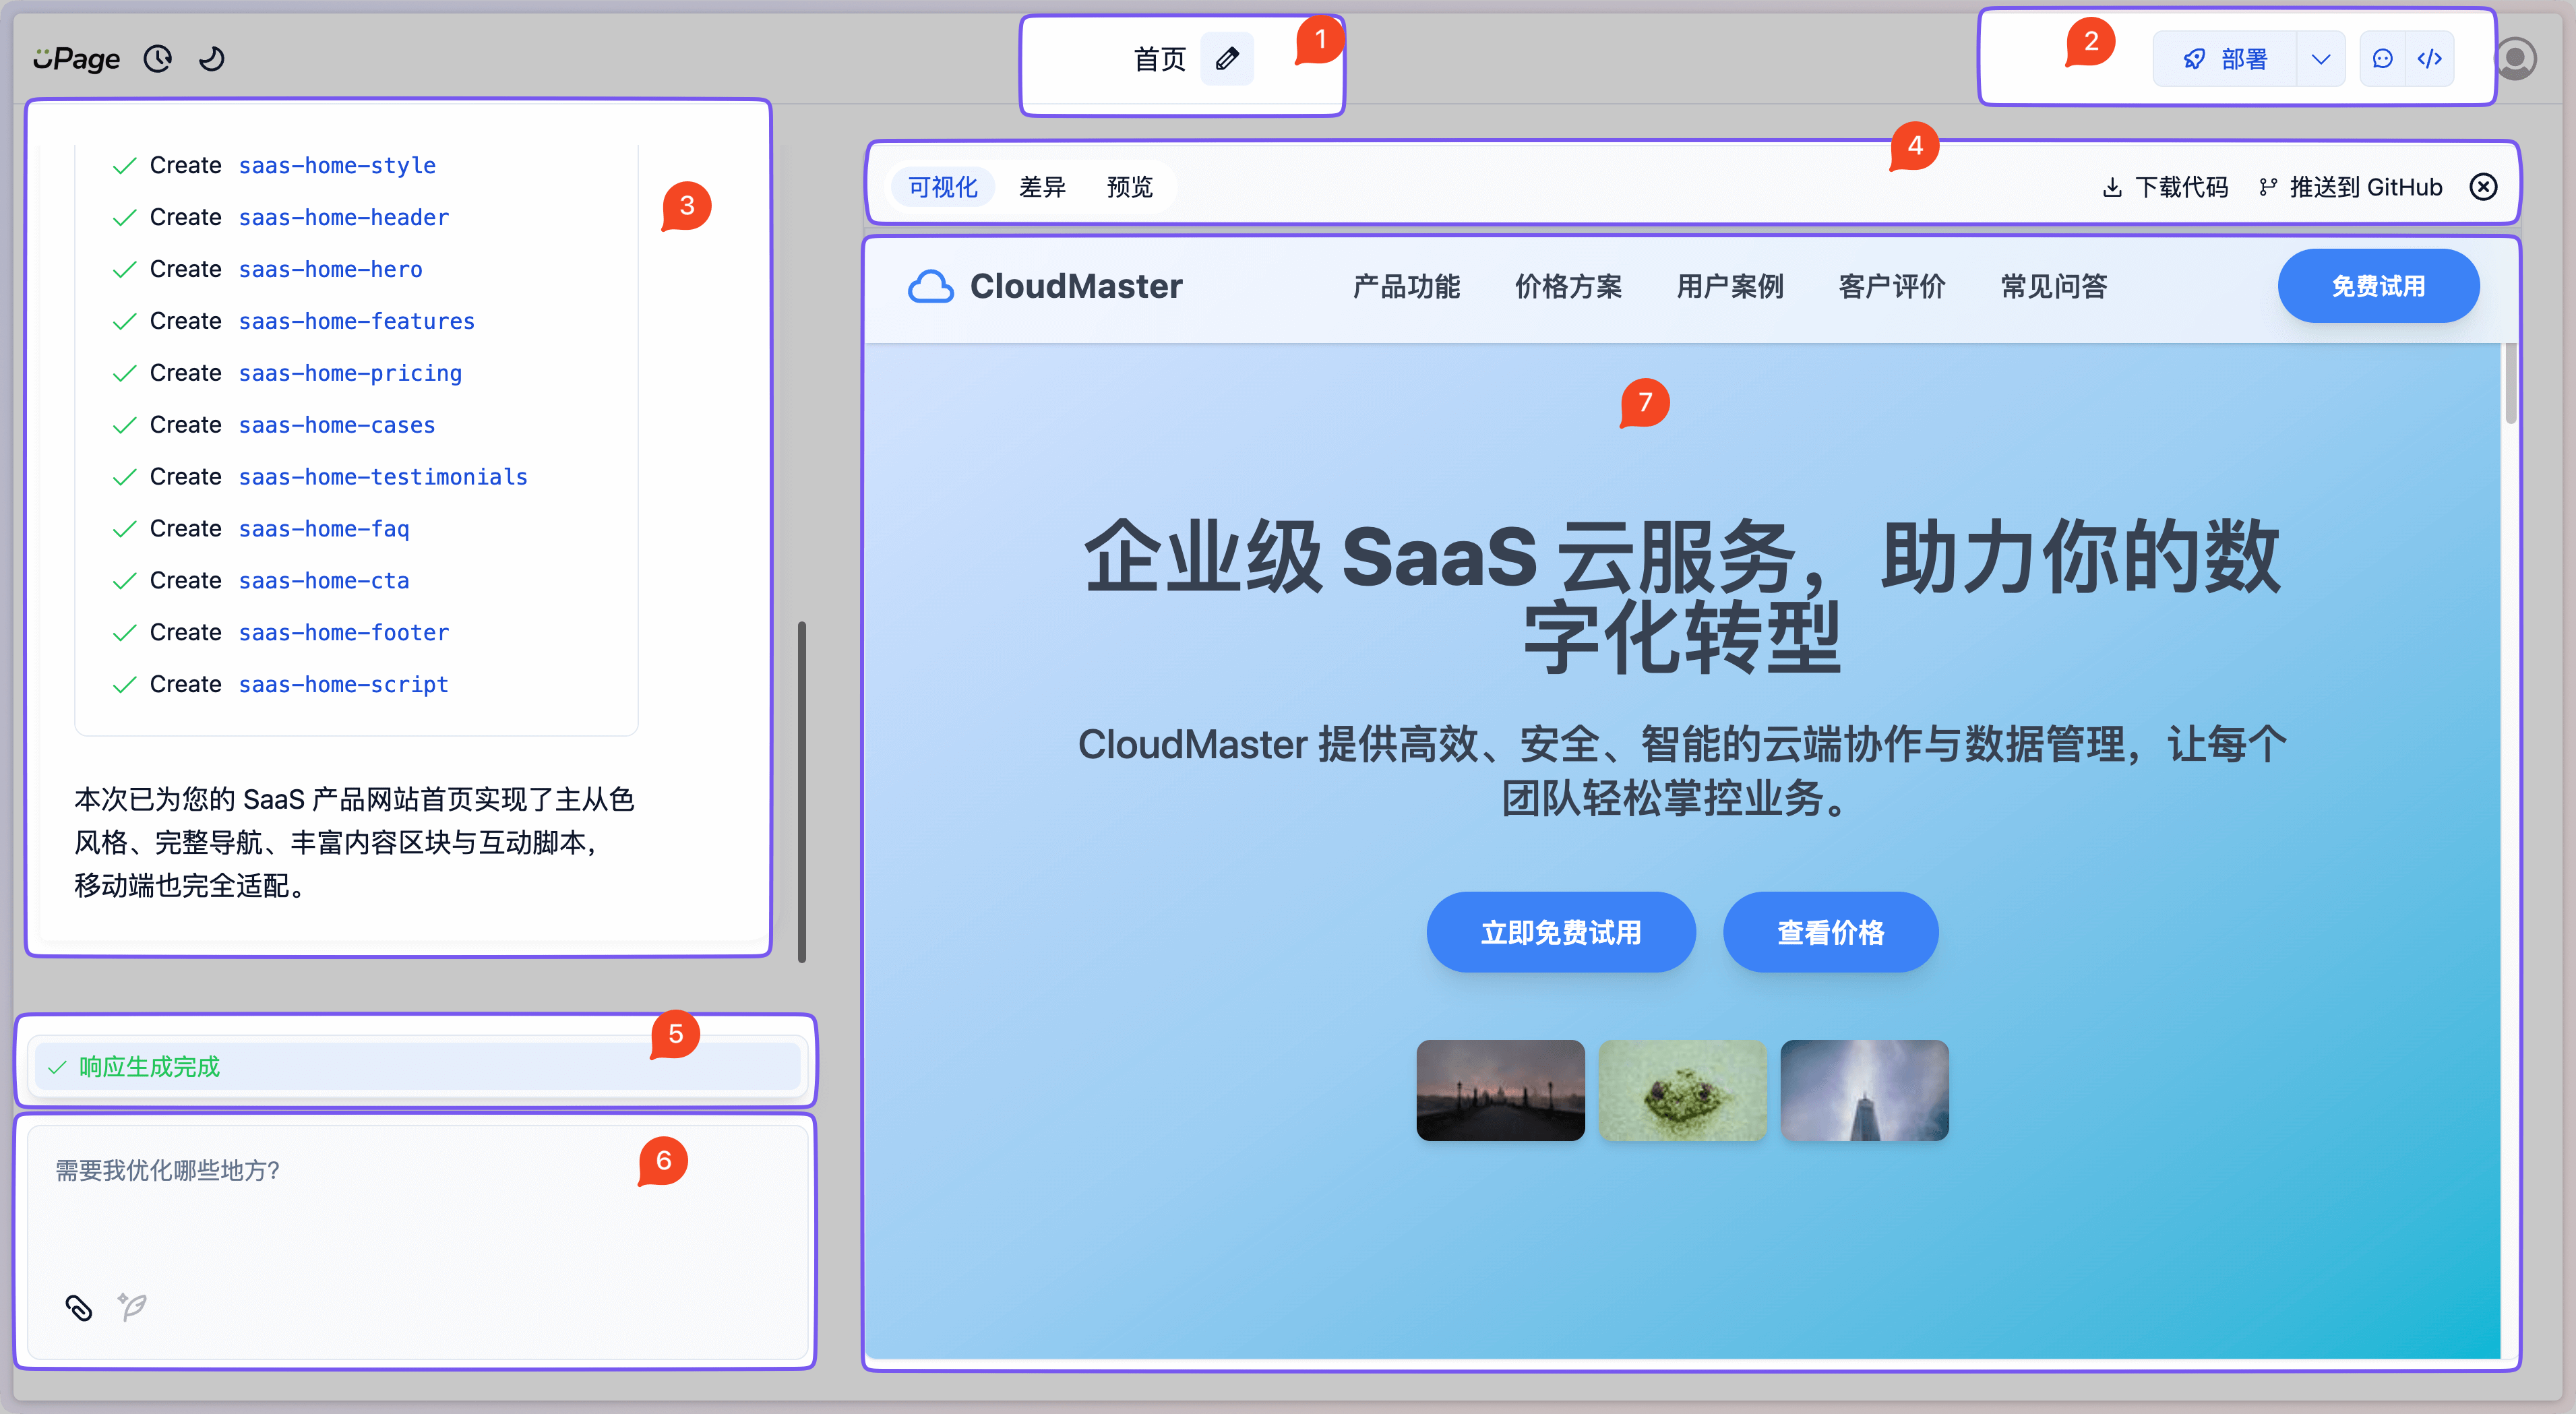Click the history clock icon

click(x=158, y=59)
